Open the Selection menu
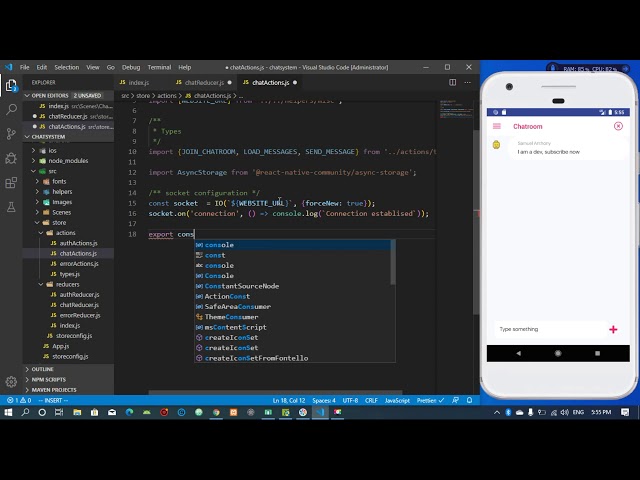Image resolution: width=640 pixels, height=480 pixels. (67, 67)
